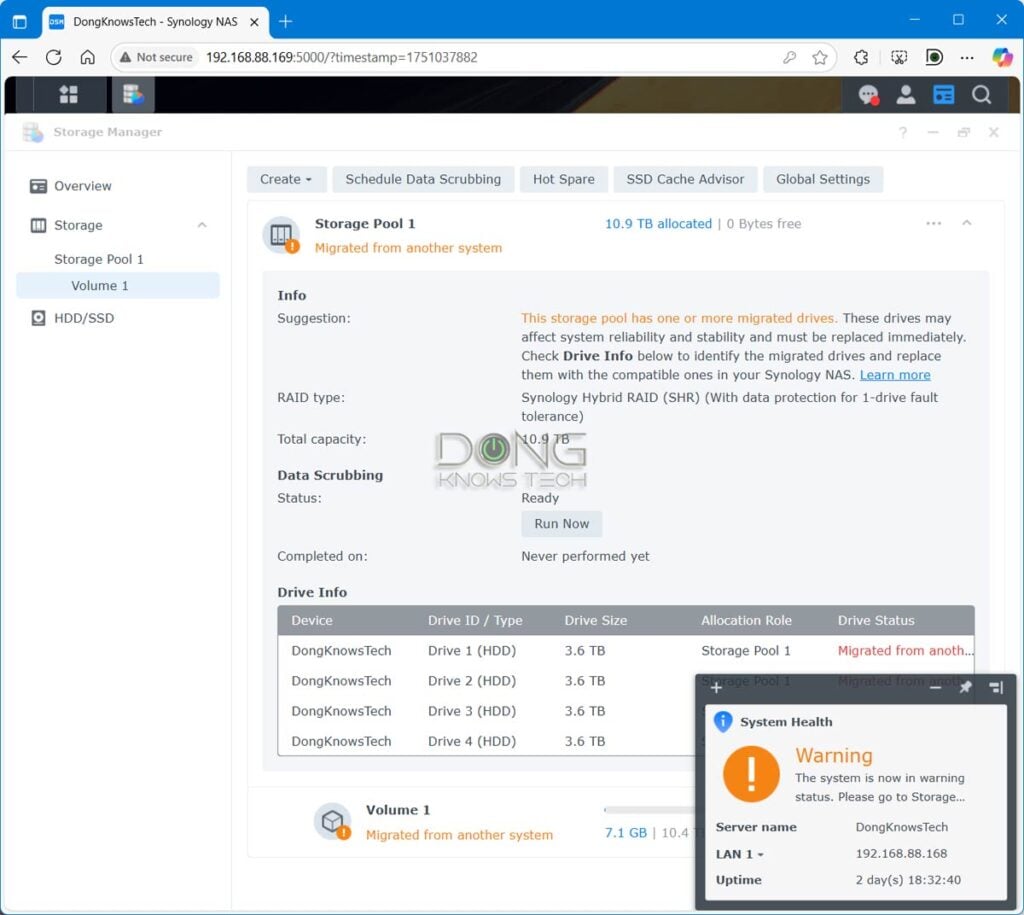This screenshot has height=915, width=1024.
Task: Click the browser address bar URL
Action: 342,57
